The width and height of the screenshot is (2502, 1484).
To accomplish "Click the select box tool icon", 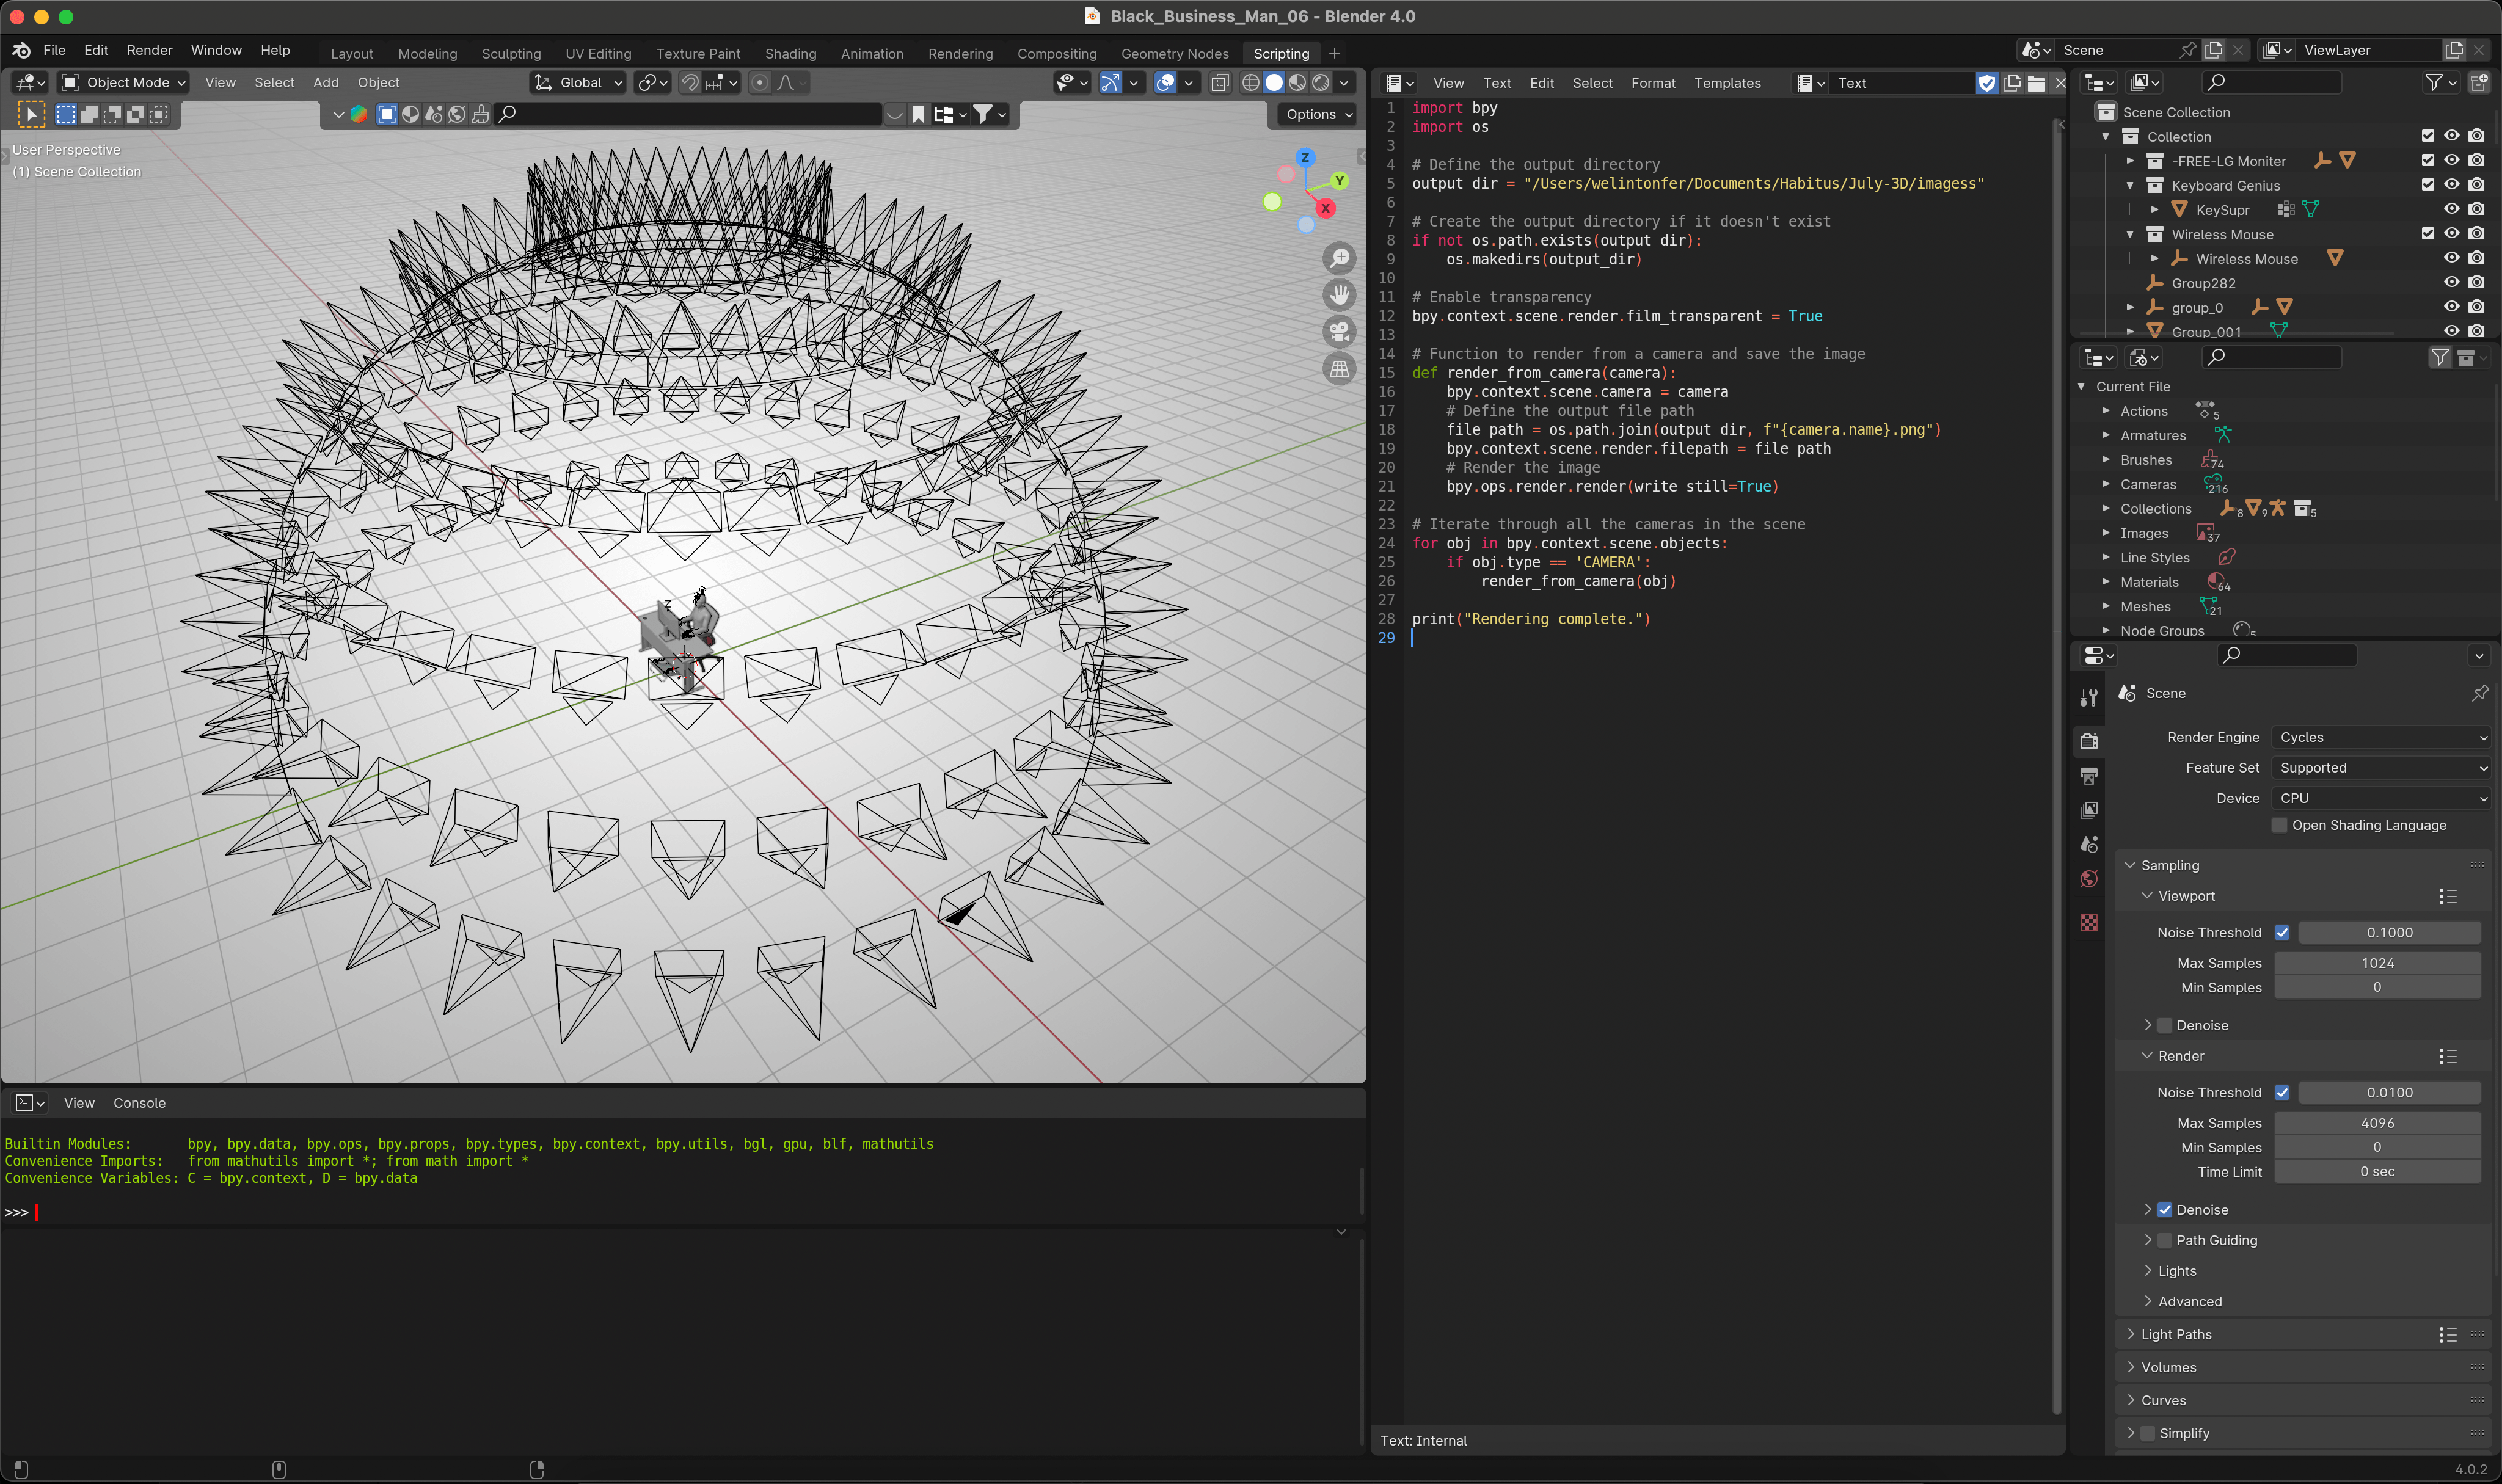I will pyautogui.click(x=66, y=114).
